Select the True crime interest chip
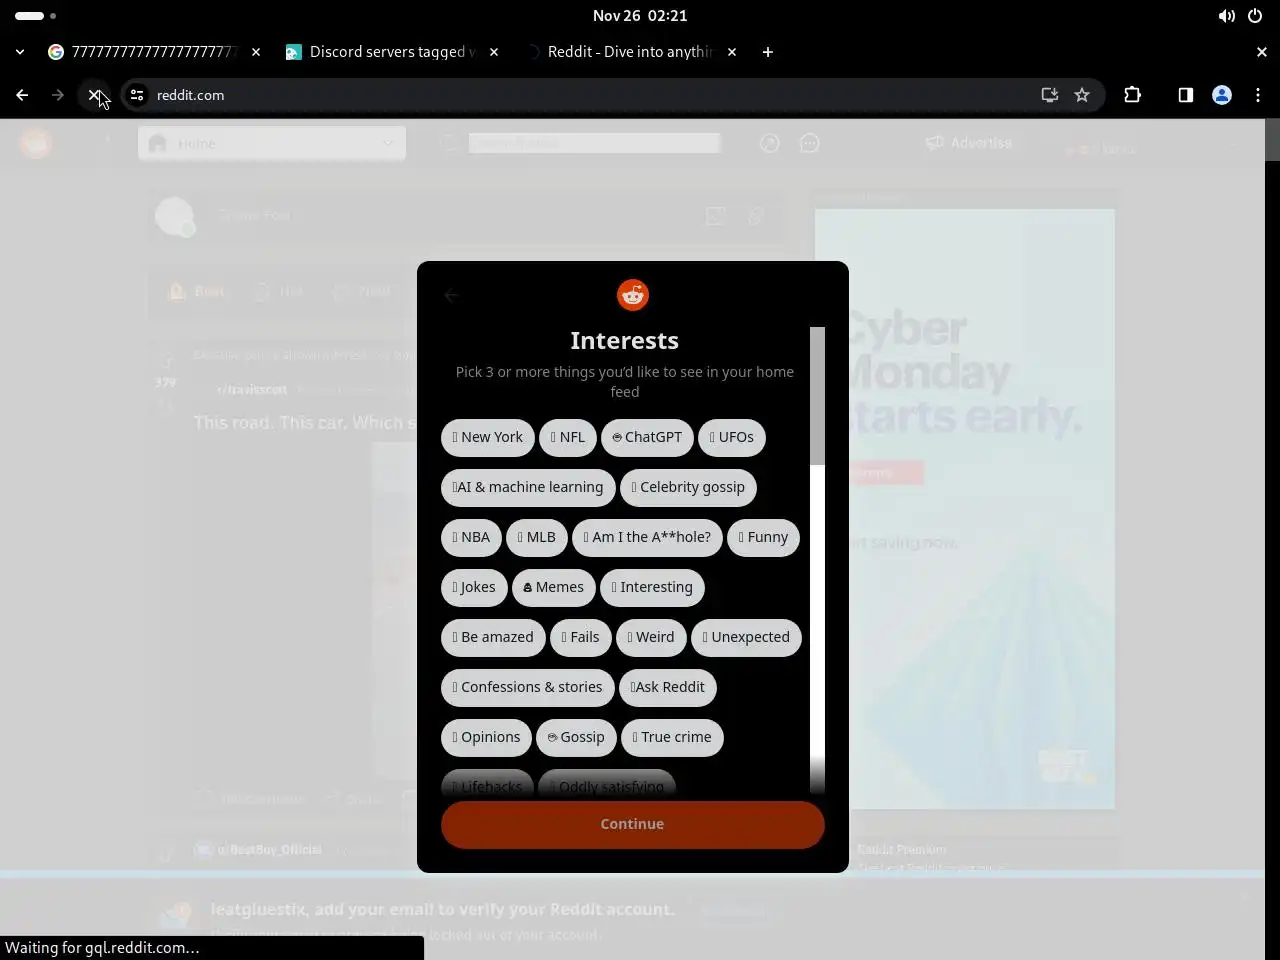The image size is (1280, 960). click(x=672, y=737)
